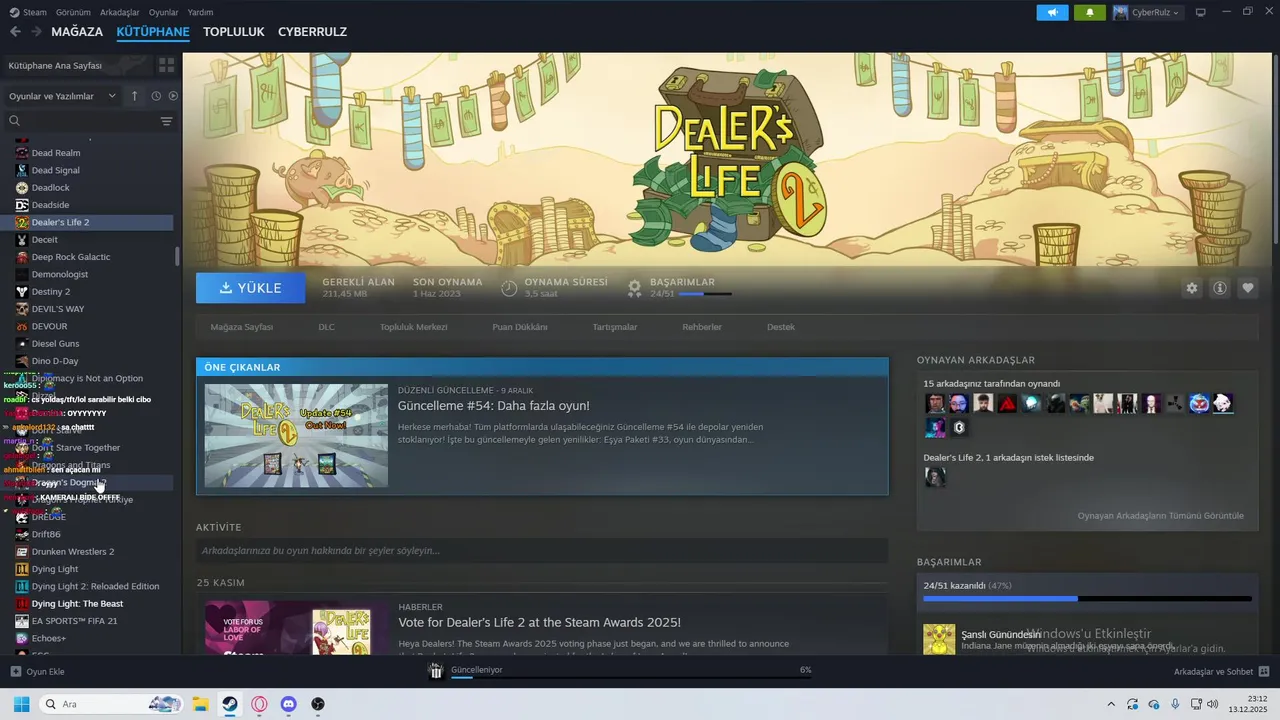Open the Steam menu
Screen dimensions: 1280x720
(29, 12)
